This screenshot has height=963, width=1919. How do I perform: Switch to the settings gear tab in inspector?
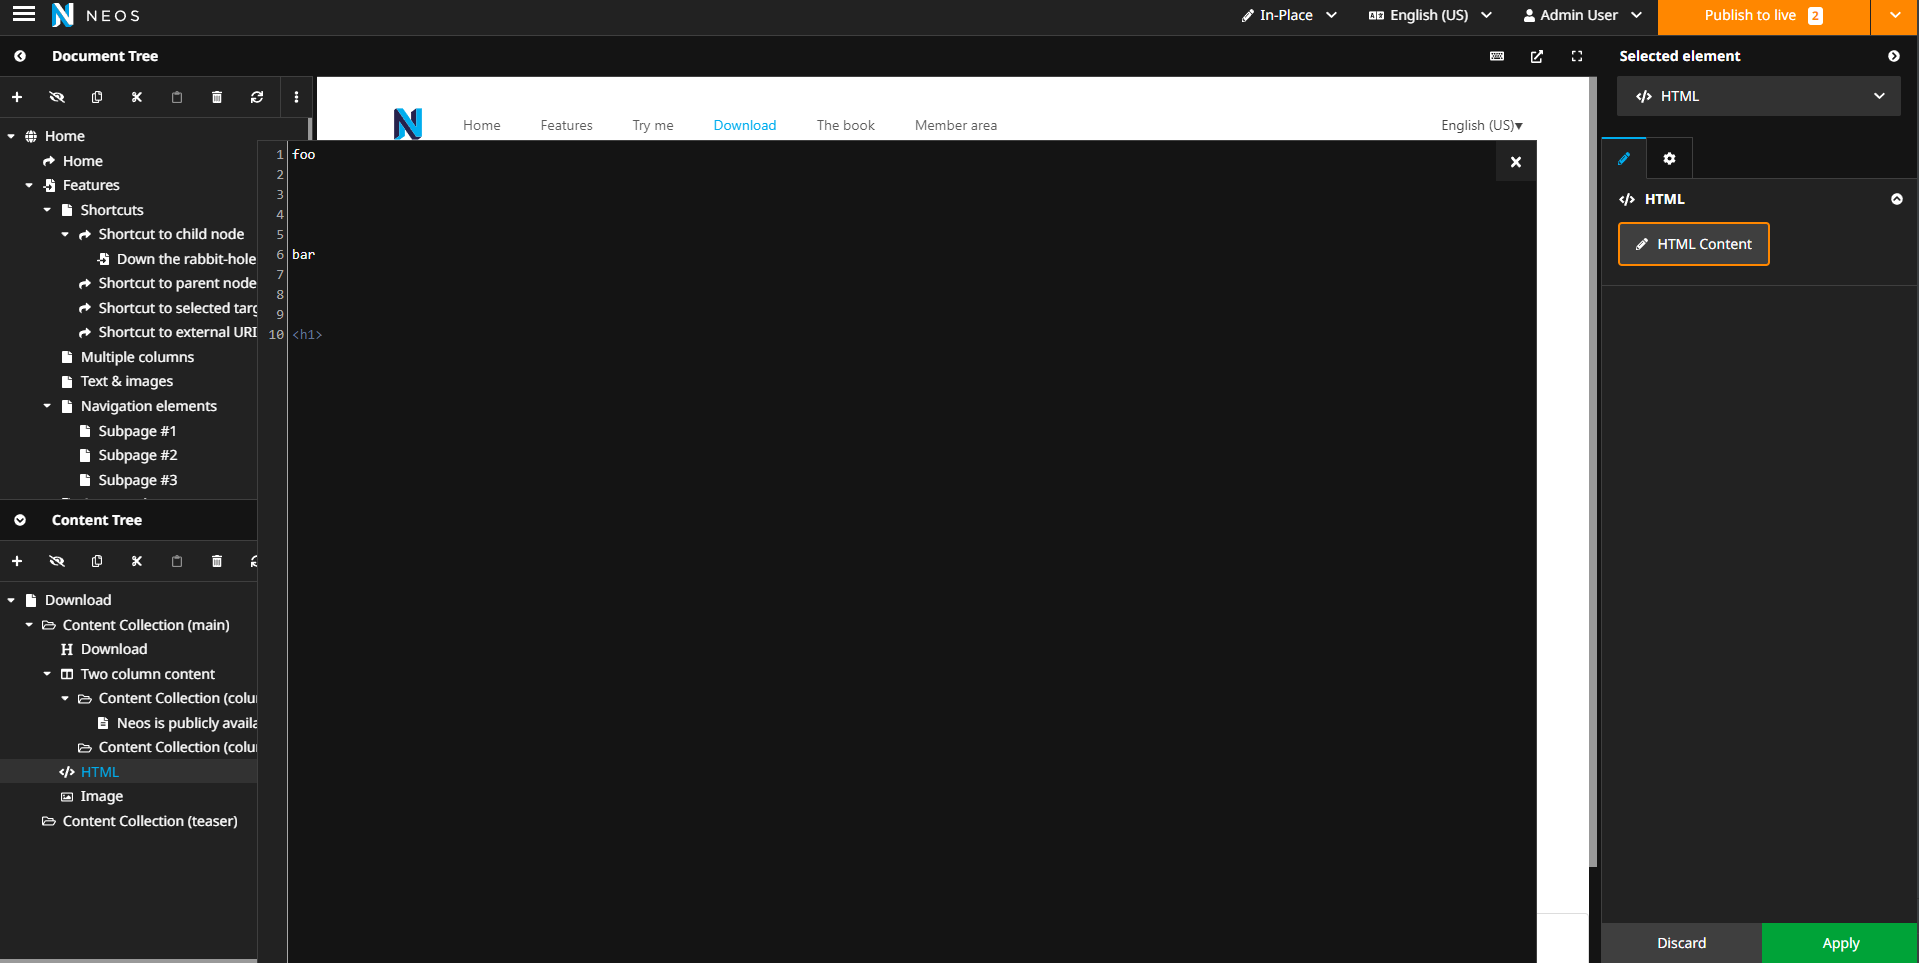click(x=1668, y=158)
